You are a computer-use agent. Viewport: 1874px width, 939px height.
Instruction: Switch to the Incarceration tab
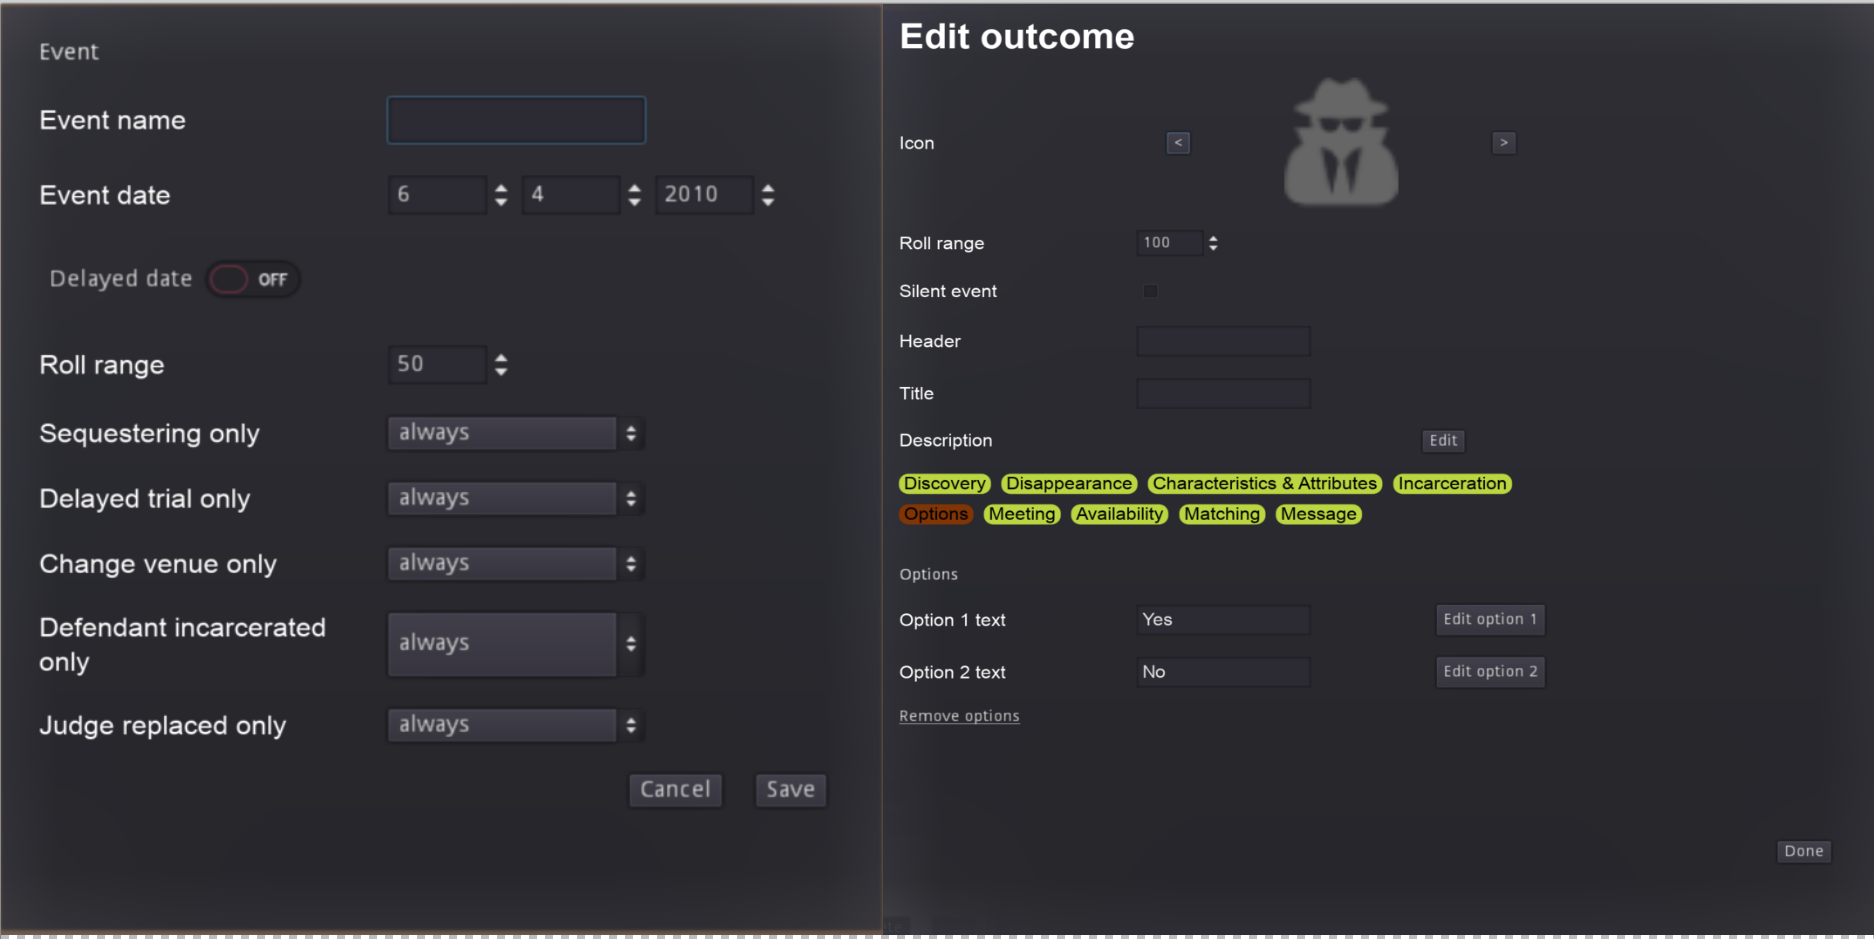1452,484
